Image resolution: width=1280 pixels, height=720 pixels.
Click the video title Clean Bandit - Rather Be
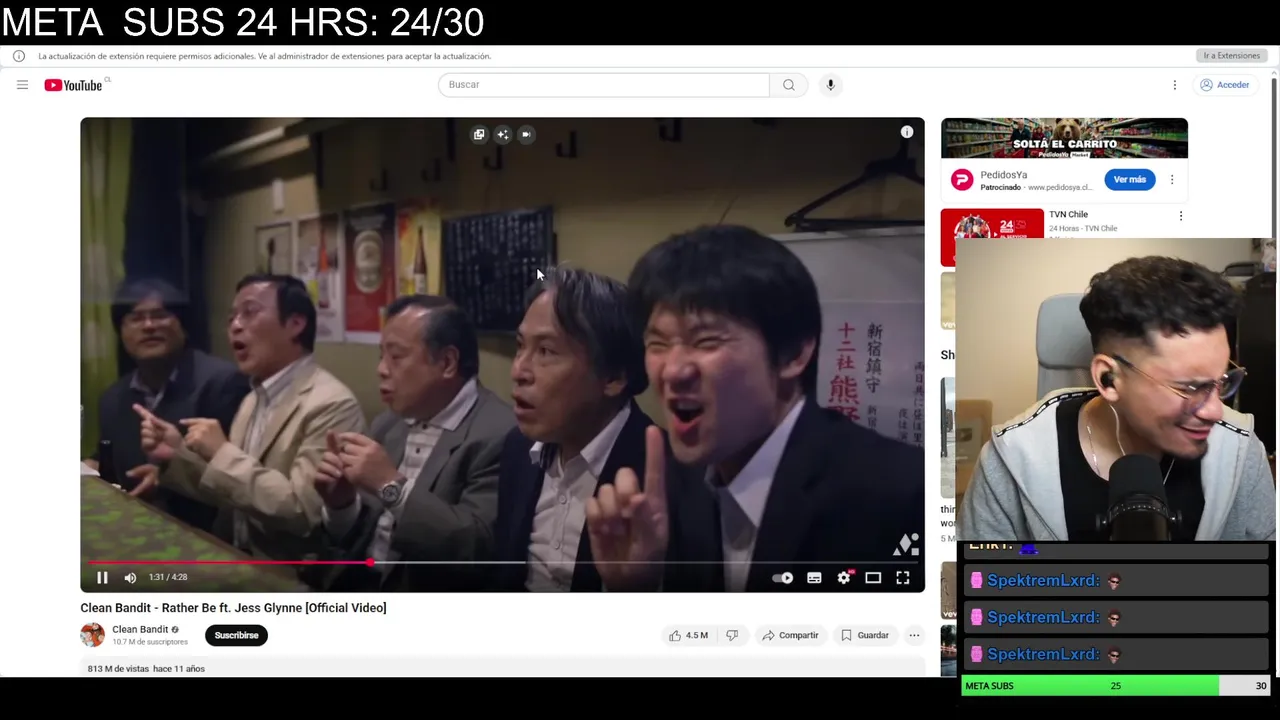(233, 608)
